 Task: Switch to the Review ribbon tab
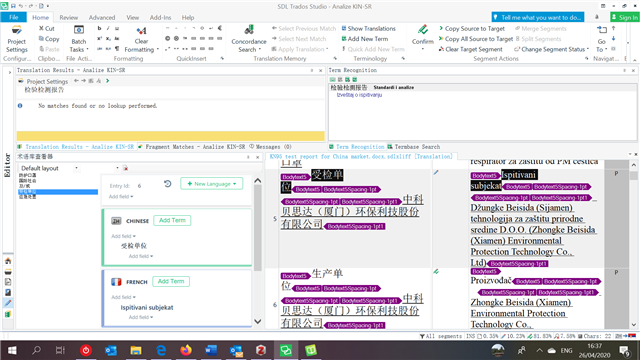[69, 18]
